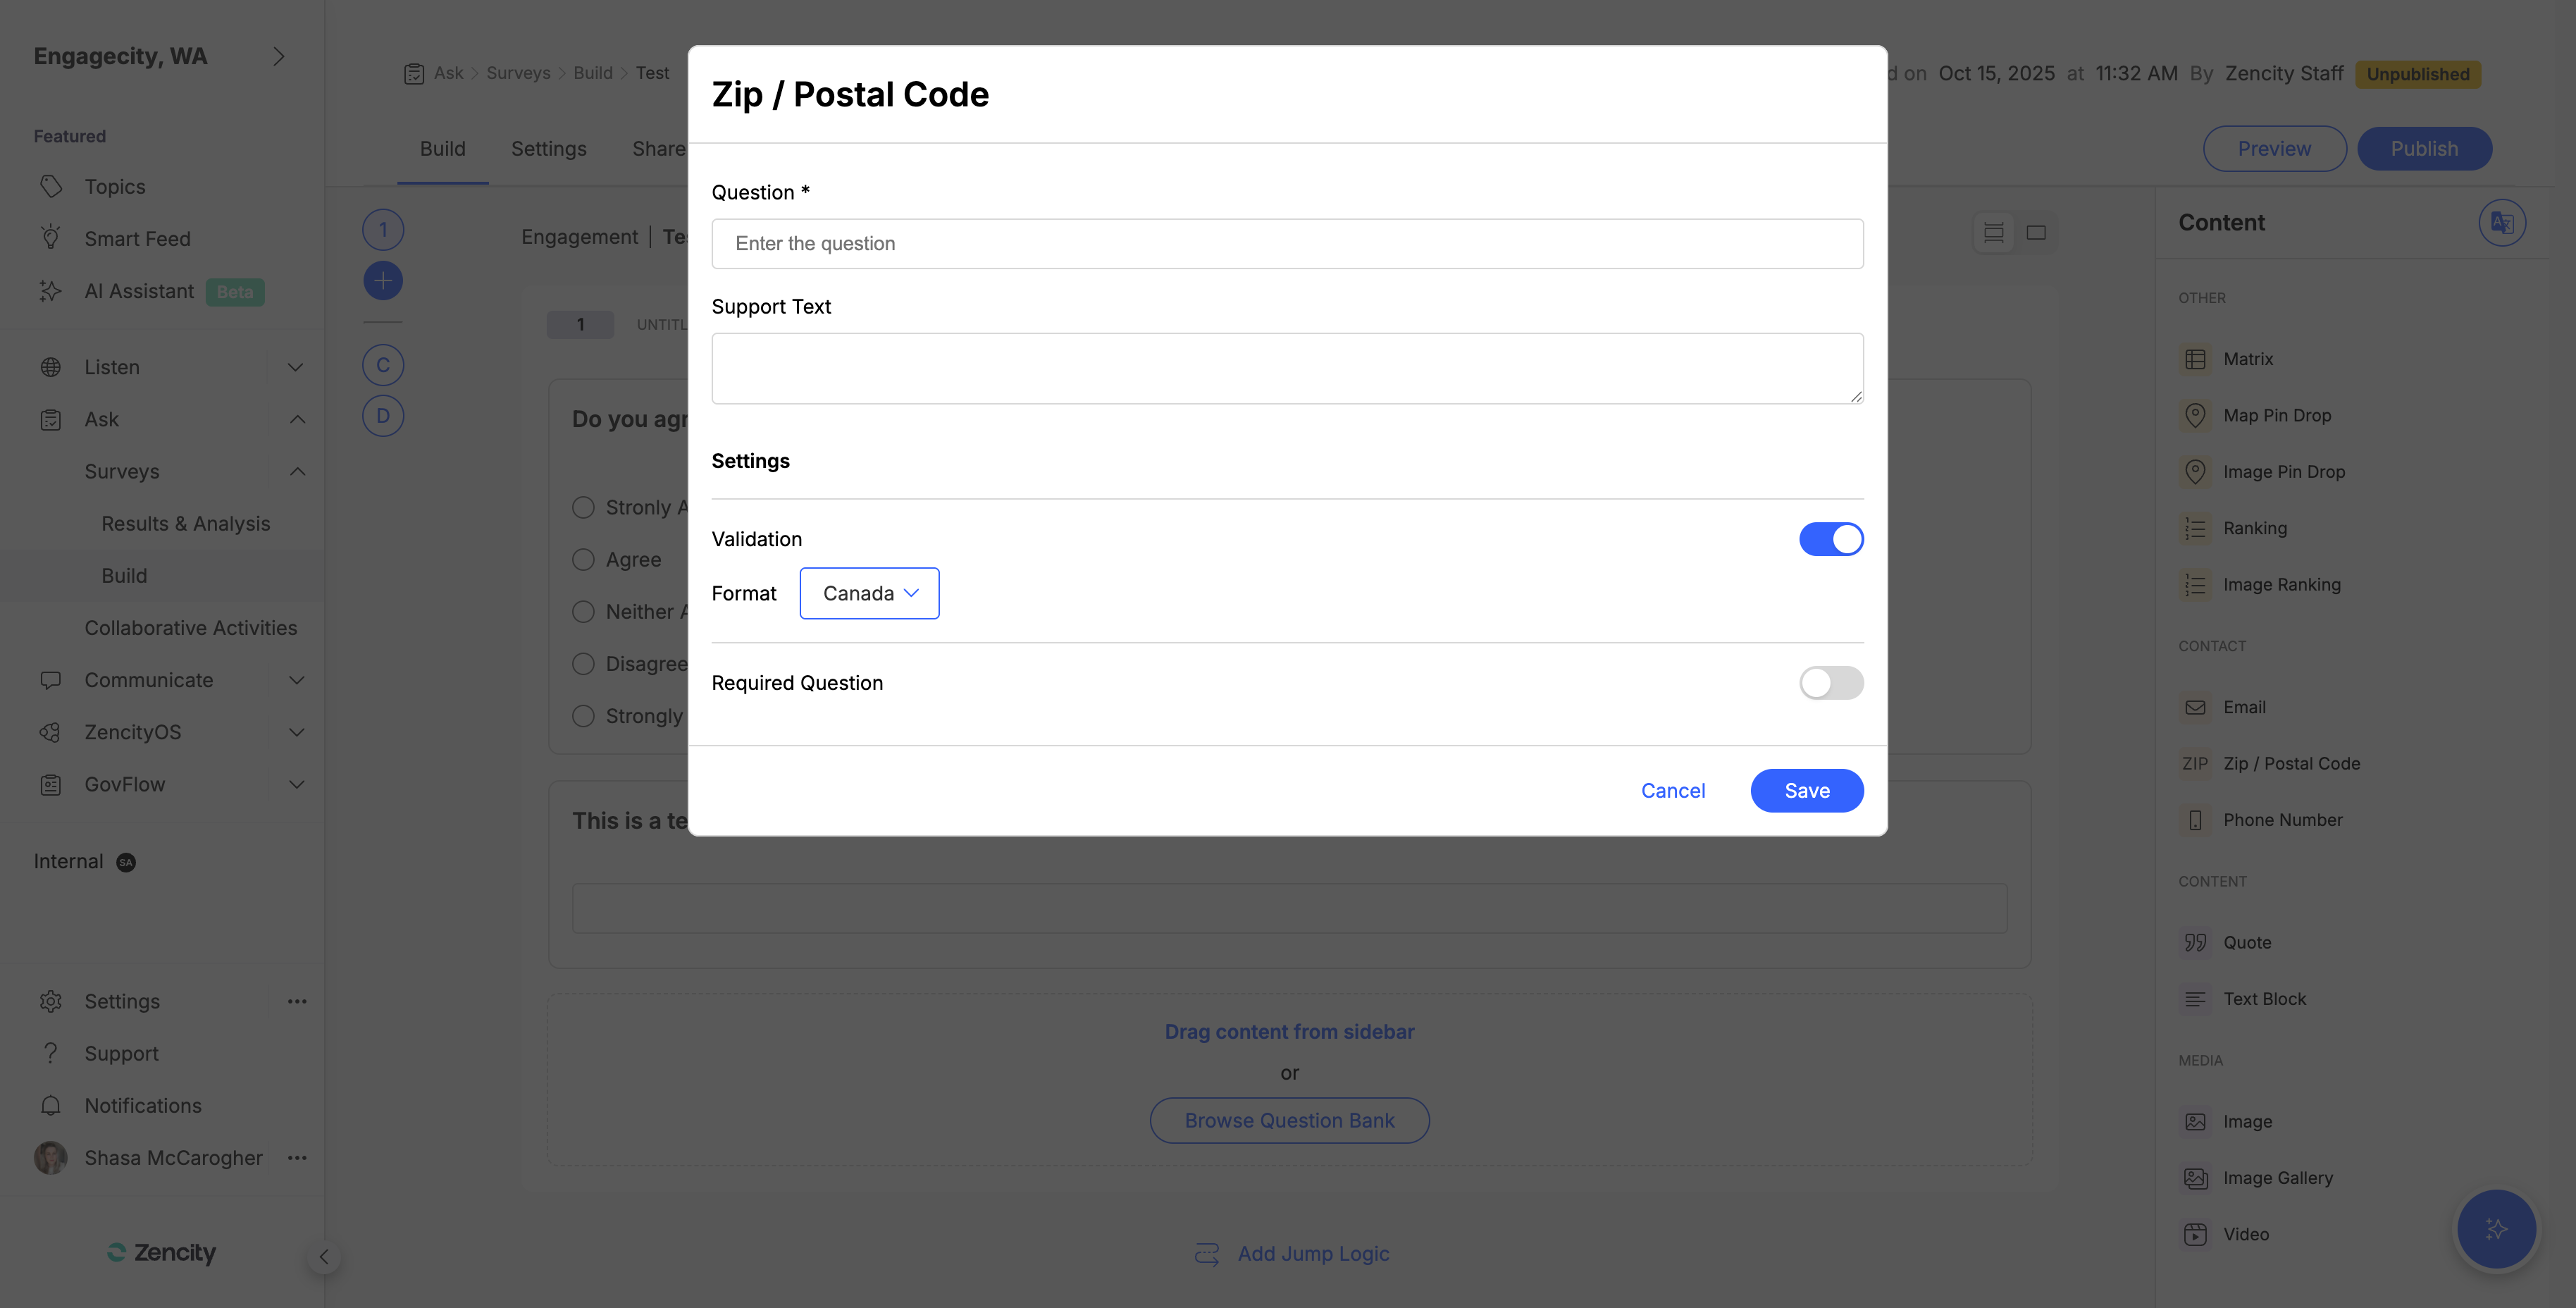Open the Browse Question Bank dialog
Image resolution: width=2576 pixels, height=1308 pixels.
[x=1289, y=1120]
